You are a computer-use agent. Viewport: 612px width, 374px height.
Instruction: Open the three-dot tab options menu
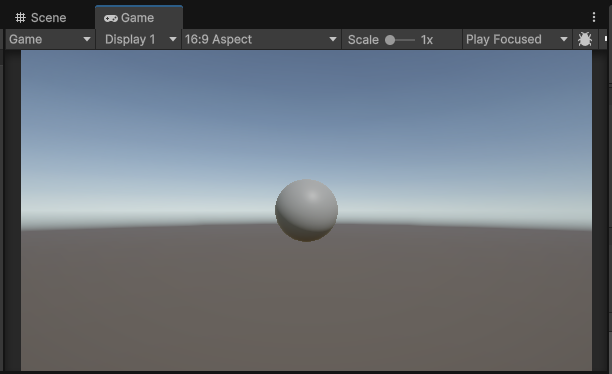pos(594,17)
